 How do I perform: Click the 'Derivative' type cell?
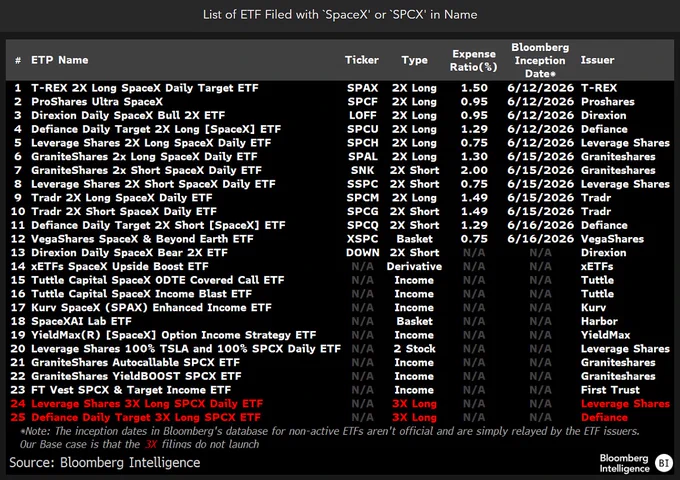(x=414, y=266)
